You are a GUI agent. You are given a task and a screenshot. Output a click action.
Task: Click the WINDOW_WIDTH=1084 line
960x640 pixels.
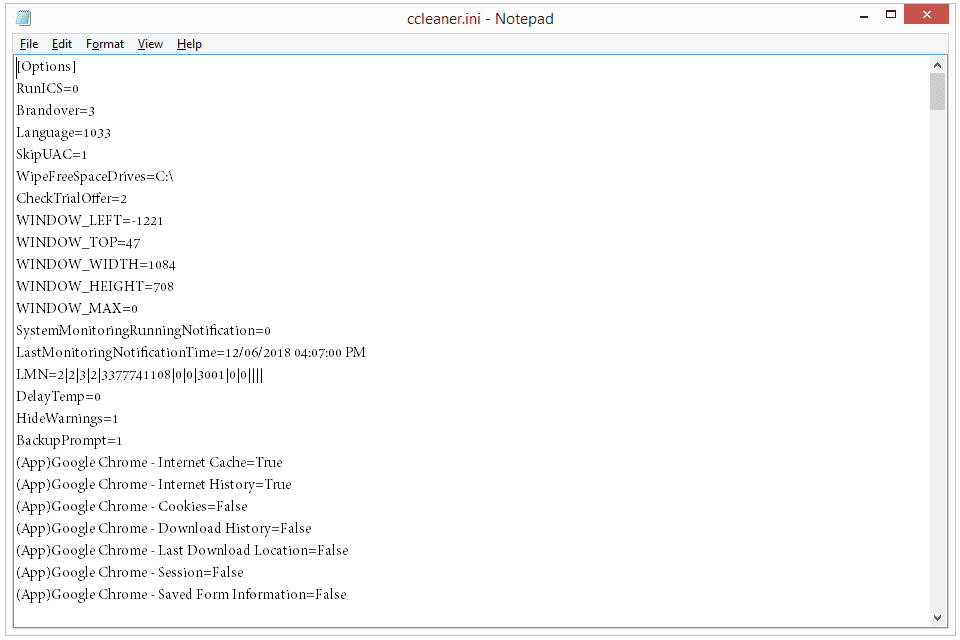point(96,265)
